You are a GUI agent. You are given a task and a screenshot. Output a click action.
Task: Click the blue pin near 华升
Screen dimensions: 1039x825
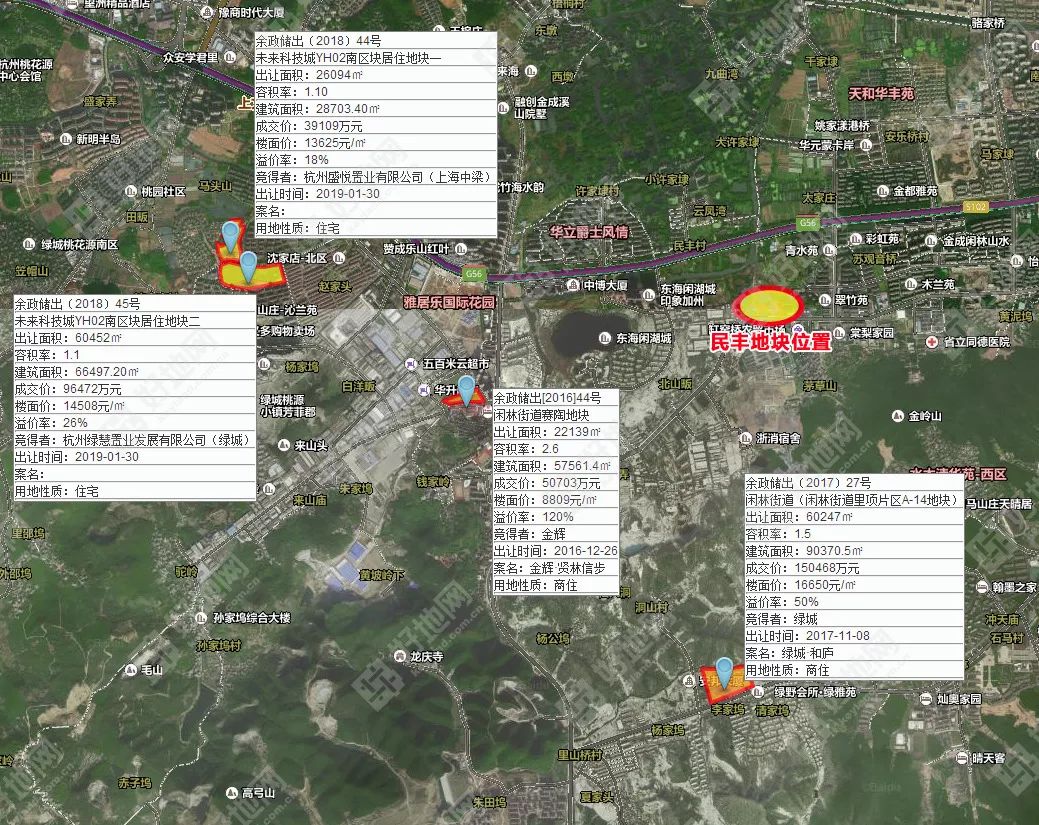466,390
